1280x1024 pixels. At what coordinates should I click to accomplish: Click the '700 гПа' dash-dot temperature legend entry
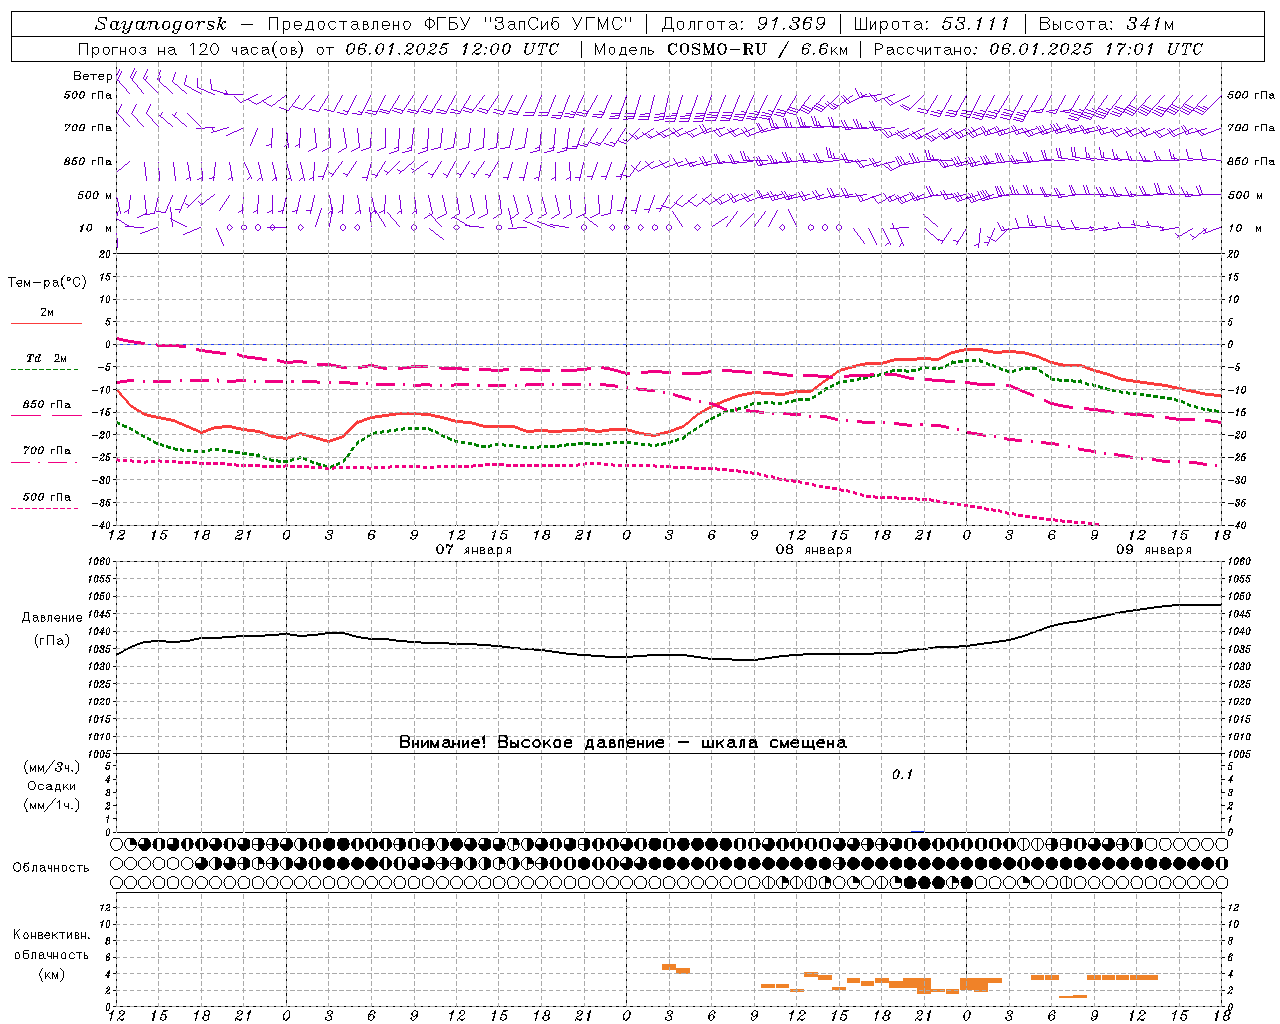[47, 451]
